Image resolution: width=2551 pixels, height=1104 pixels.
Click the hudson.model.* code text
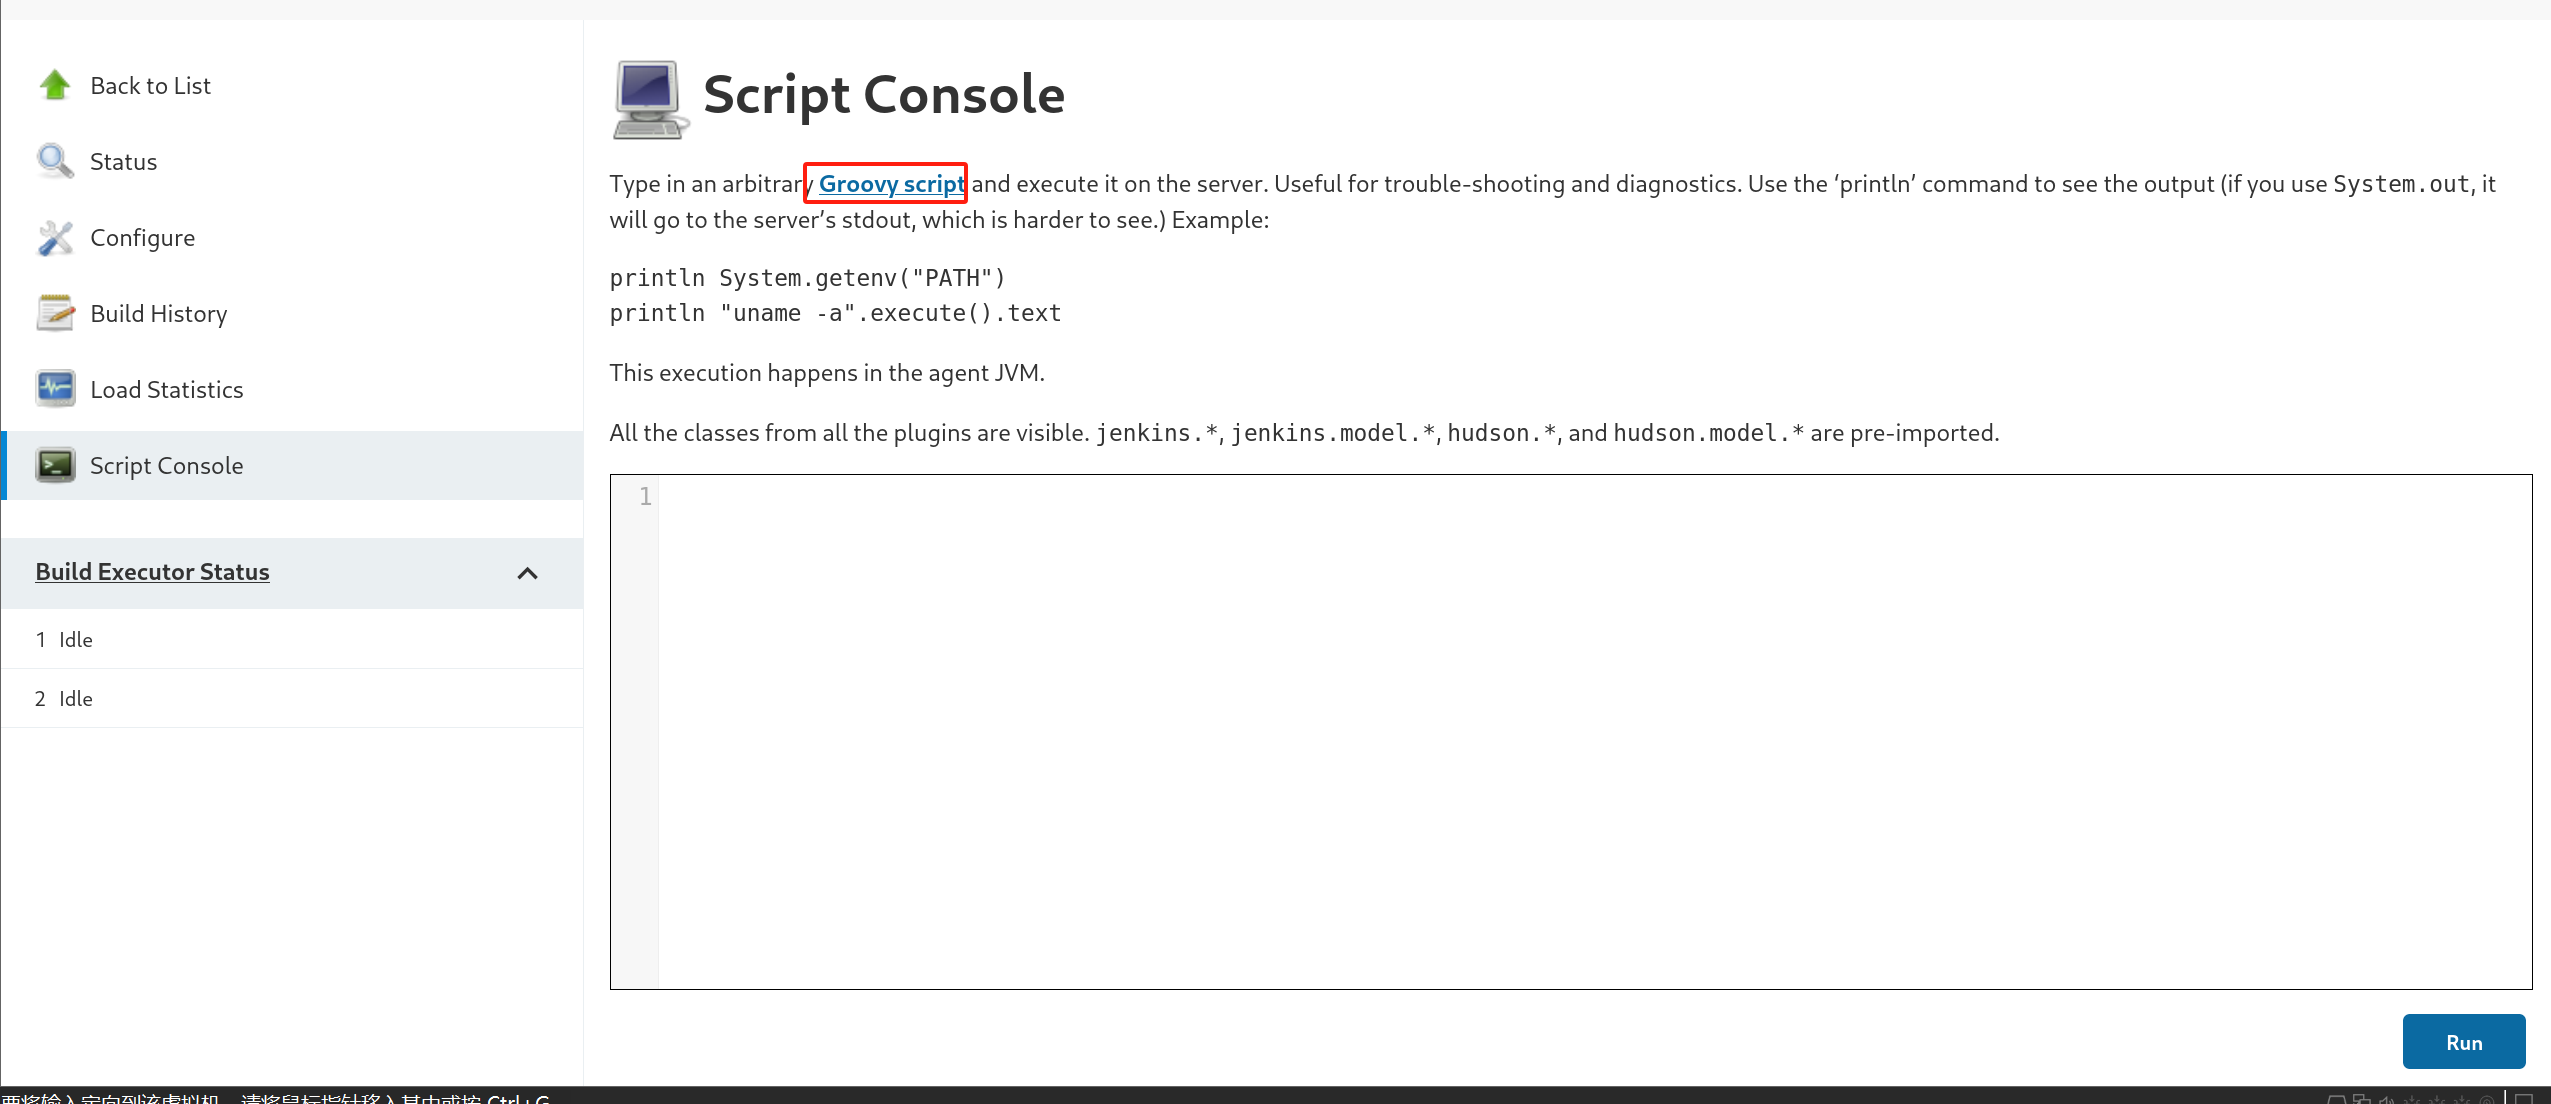pyautogui.click(x=1708, y=433)
